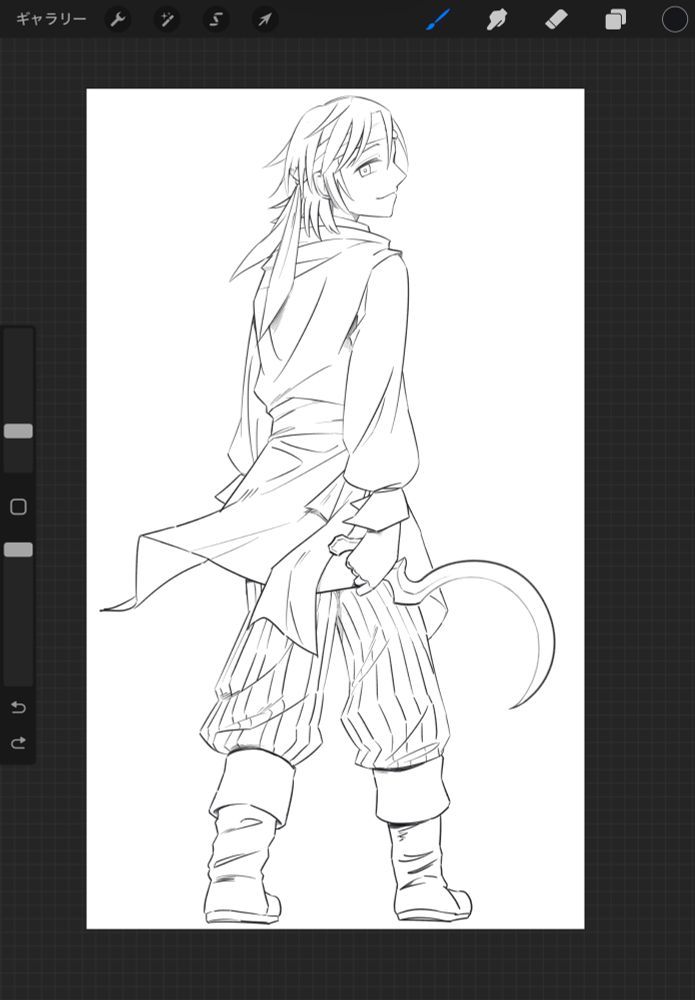Viewport: 695px width, 1000px height.
Task: Open the Layers panel
Action: tap(615, 20)
